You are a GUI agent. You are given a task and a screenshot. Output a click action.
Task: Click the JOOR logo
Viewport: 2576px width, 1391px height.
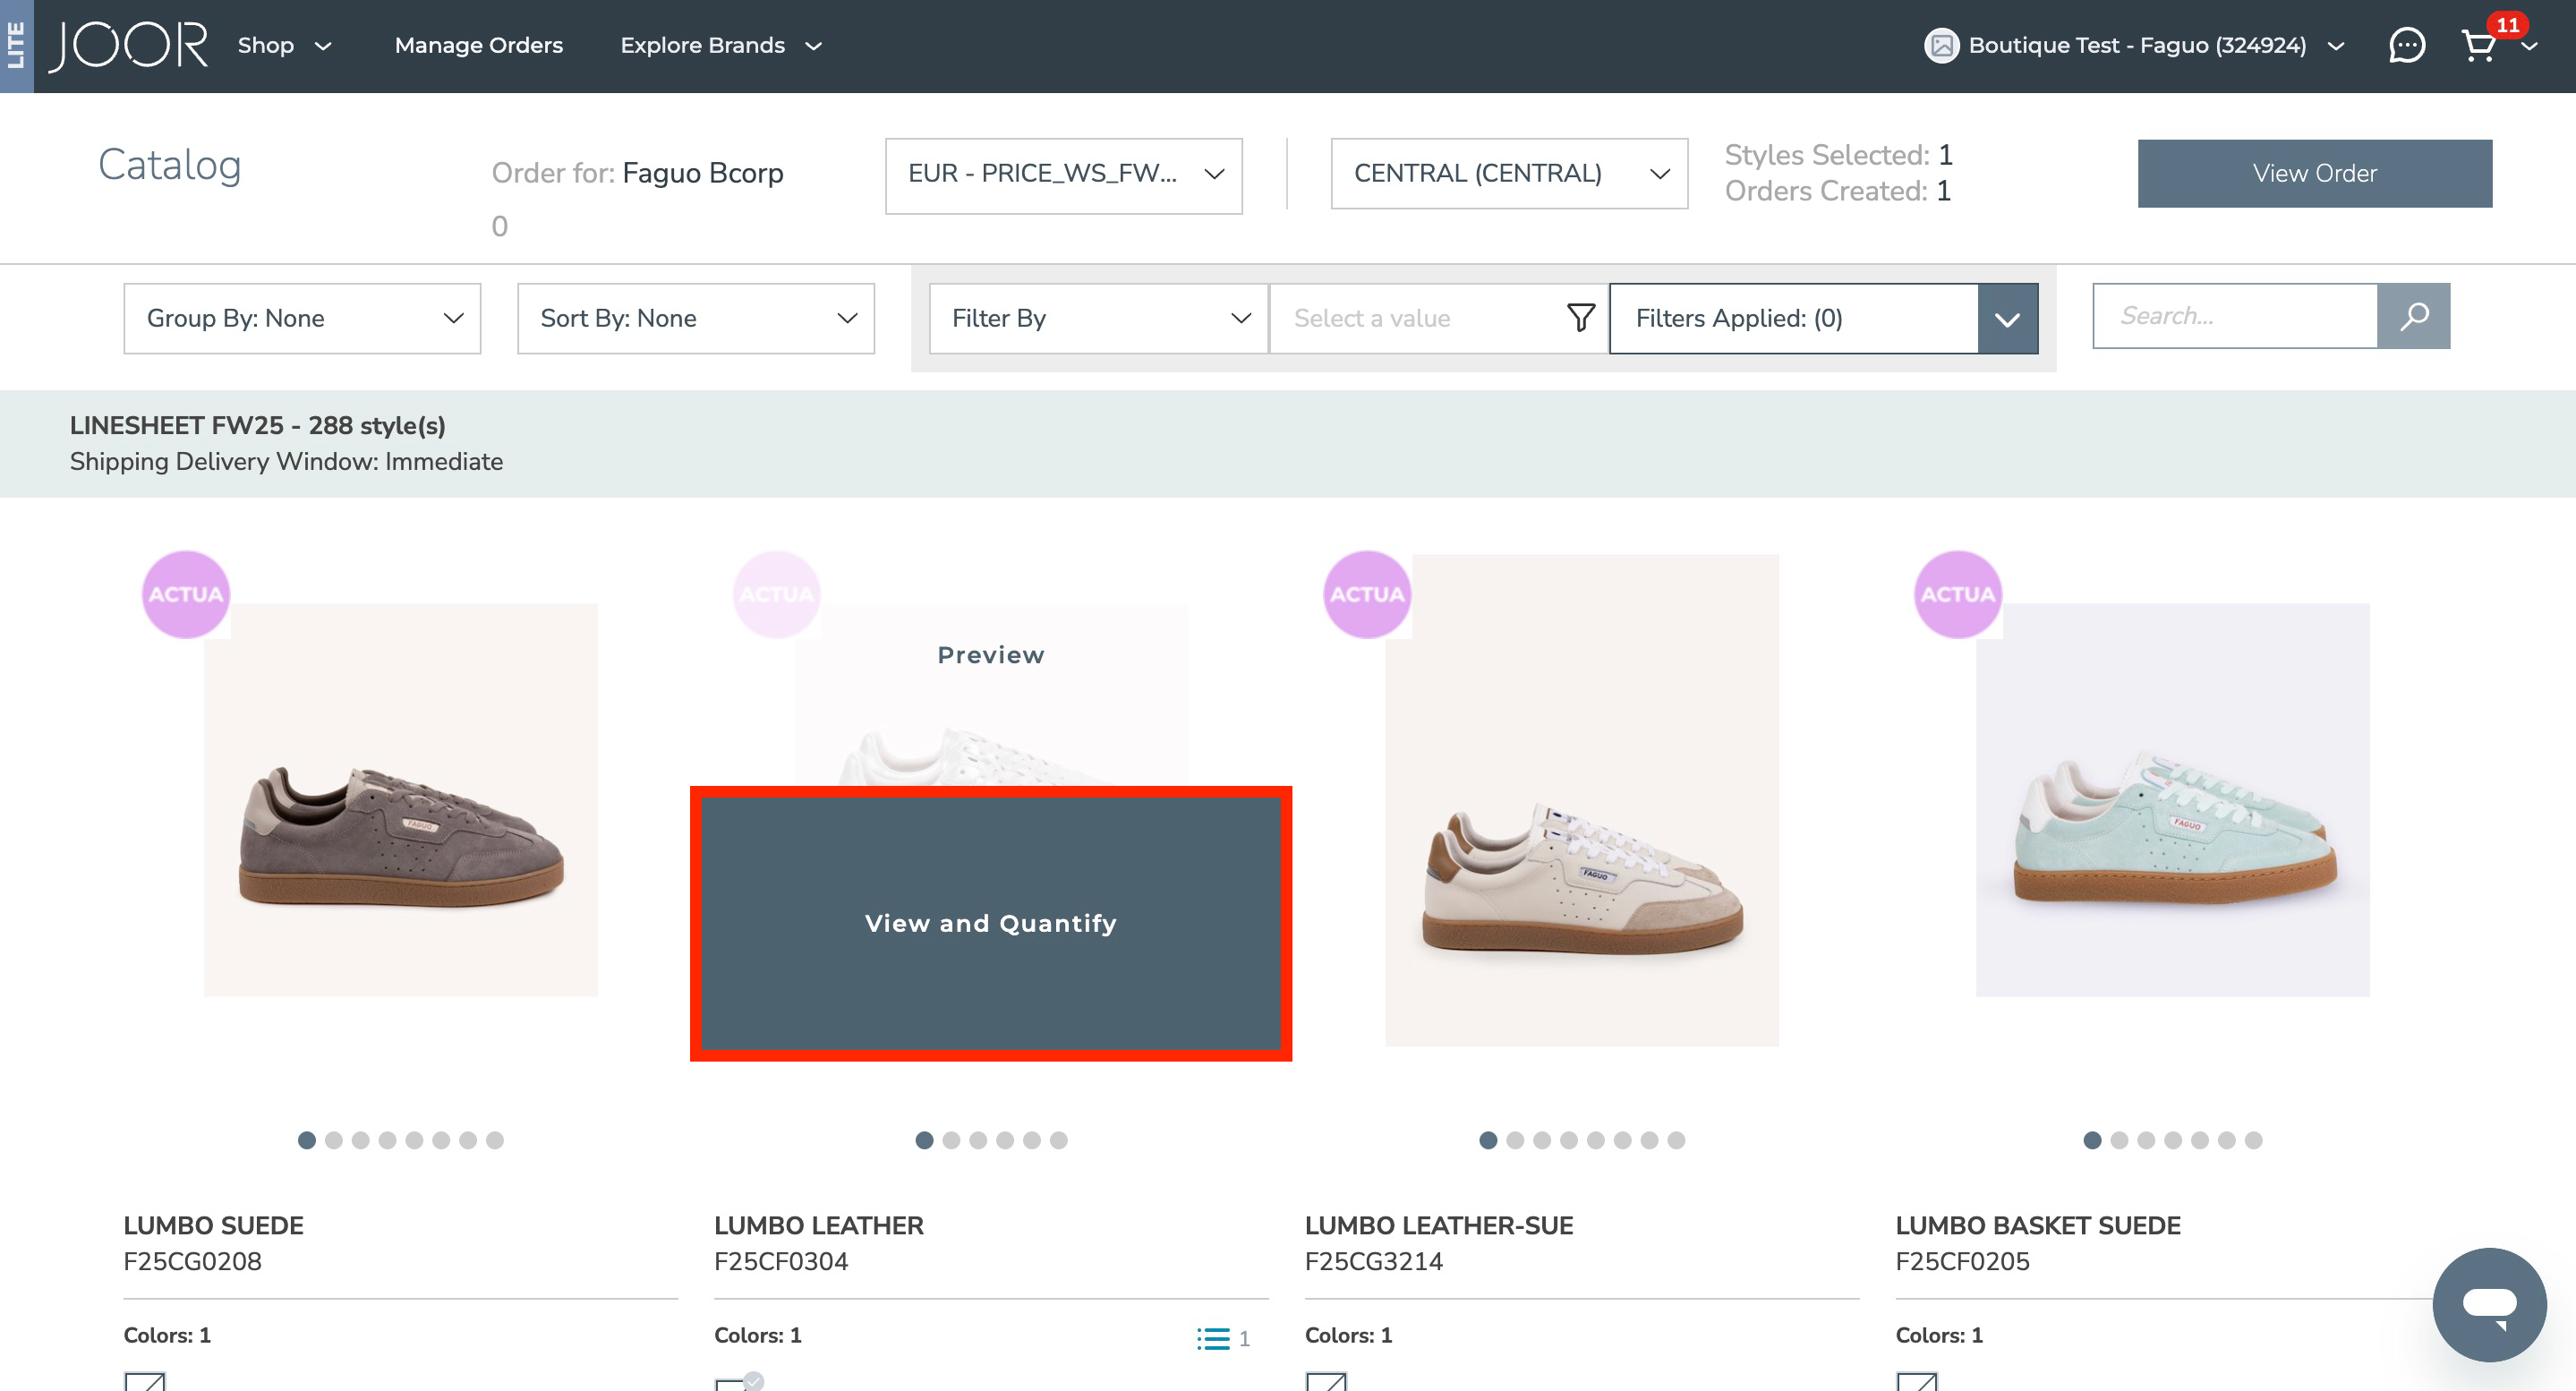(x=128, y=46)
